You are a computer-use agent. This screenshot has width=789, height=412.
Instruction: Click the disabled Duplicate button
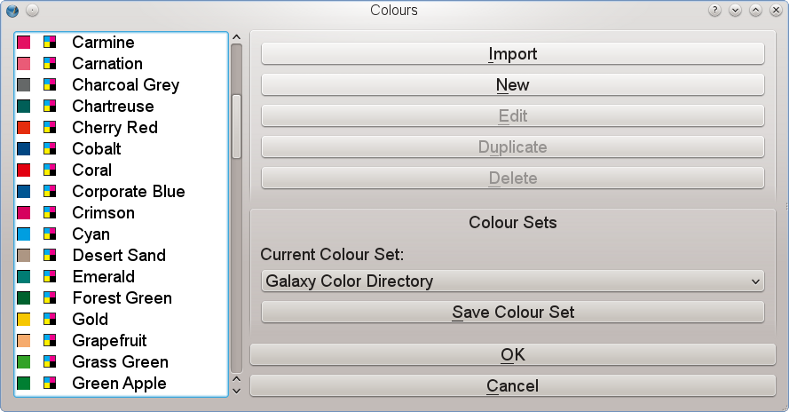pyautogui.click(x=513, y=147)
